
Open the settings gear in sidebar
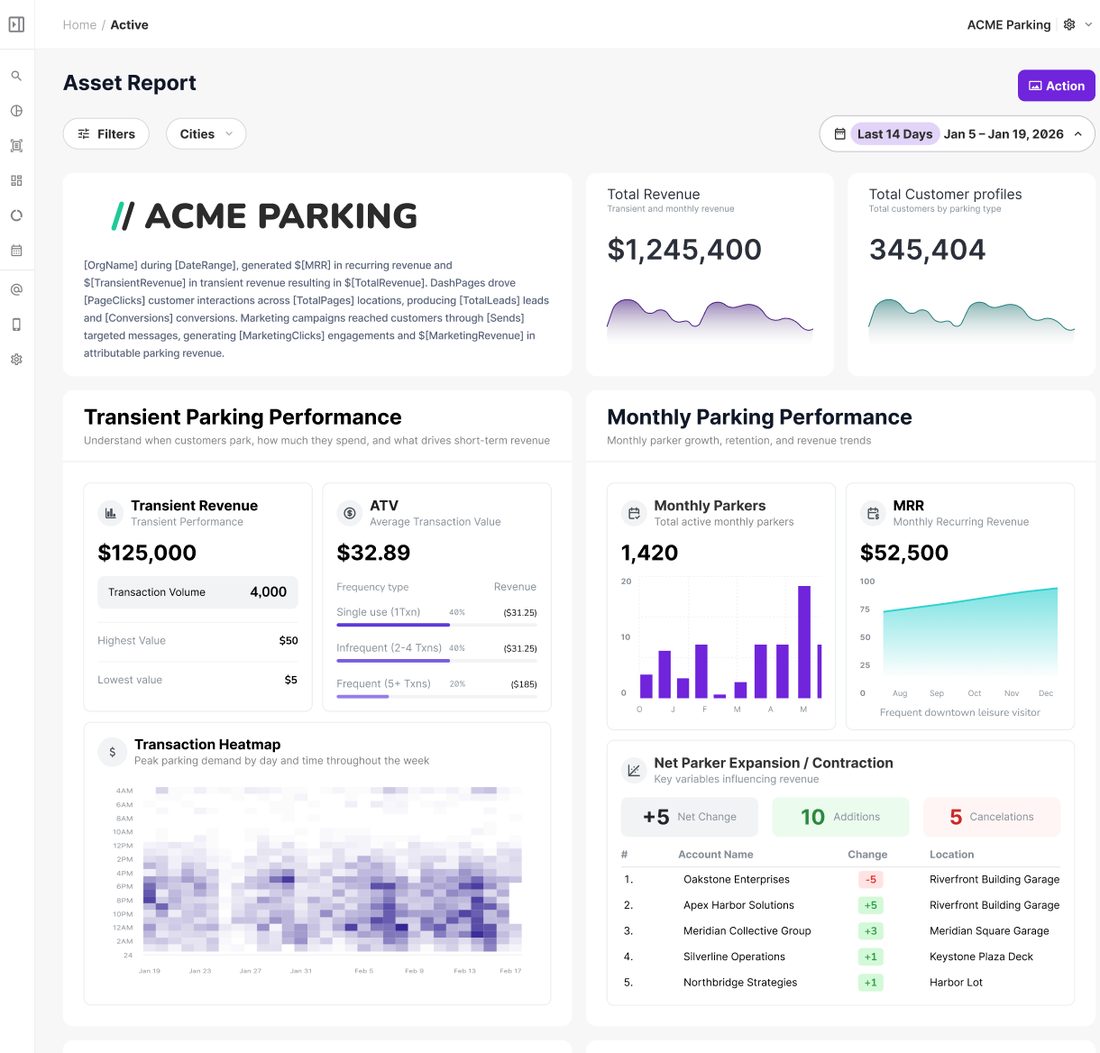pos(16,359)
